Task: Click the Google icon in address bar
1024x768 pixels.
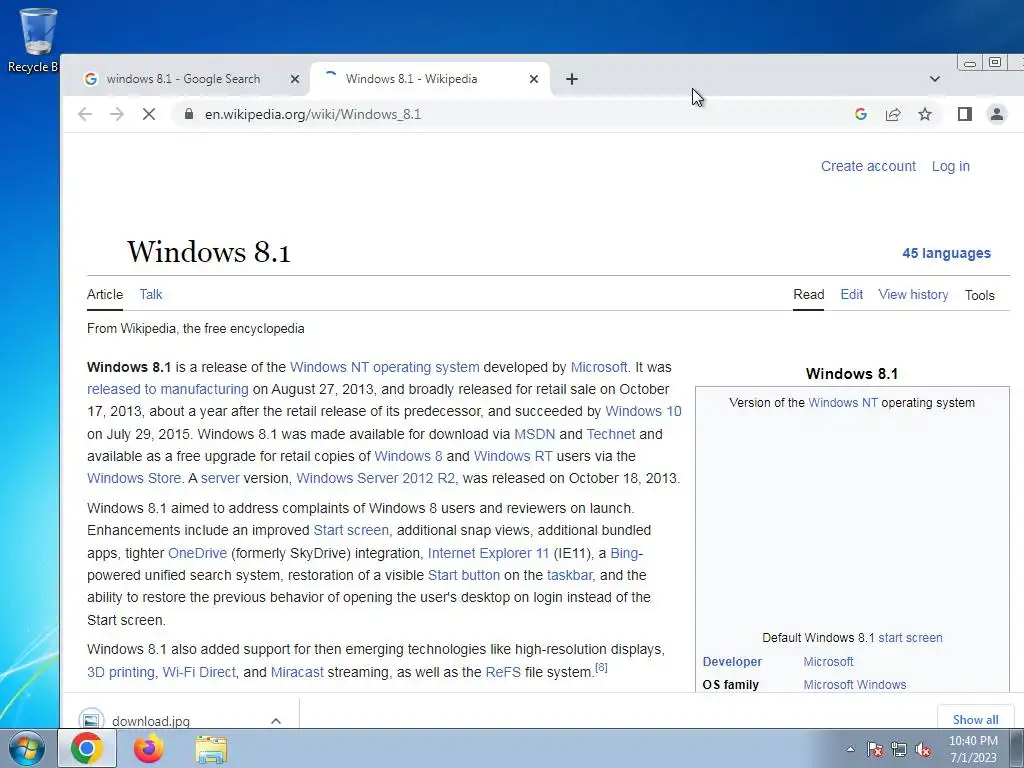Action: (861, 114)
